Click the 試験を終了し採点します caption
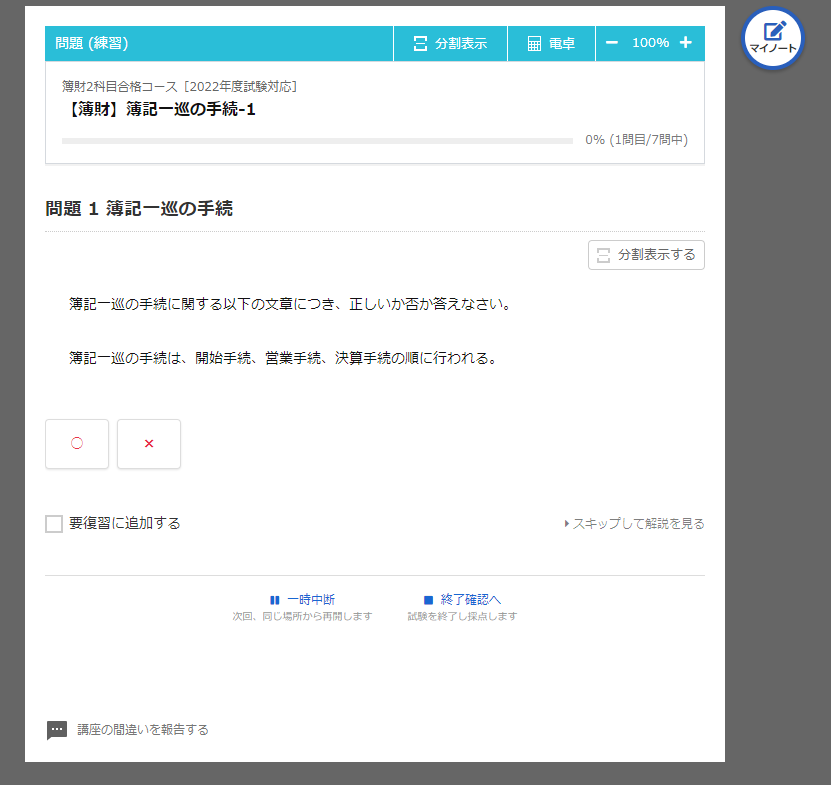Viewport: 831px width, 785px height. coord(462,616)
